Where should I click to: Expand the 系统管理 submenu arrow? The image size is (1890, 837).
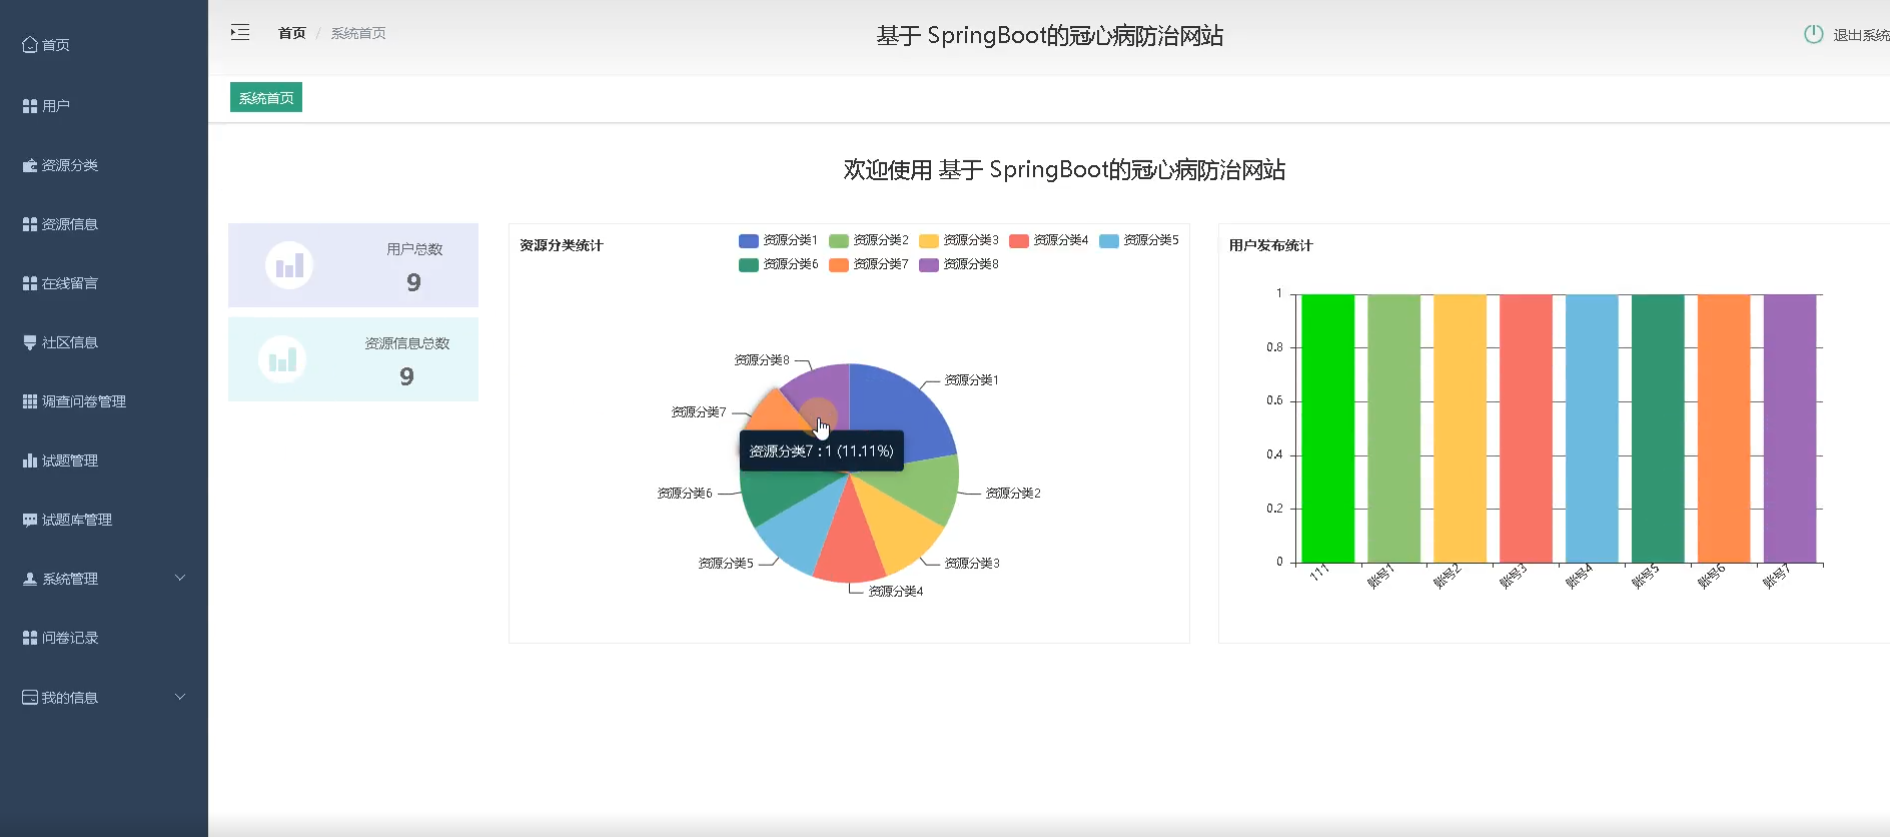pyautogui.click(x=180, y=578)
